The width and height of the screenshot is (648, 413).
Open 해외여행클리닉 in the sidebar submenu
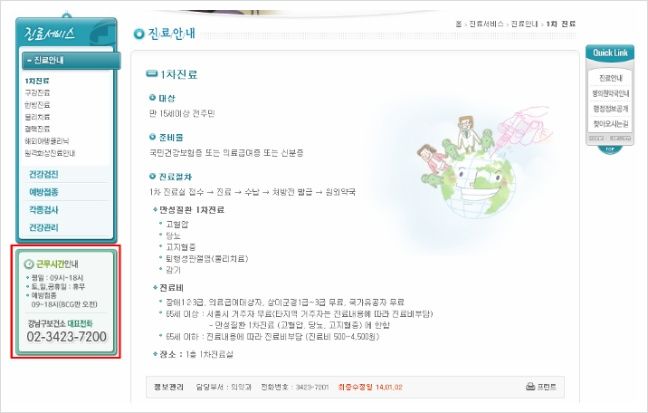tap(47, 141)
